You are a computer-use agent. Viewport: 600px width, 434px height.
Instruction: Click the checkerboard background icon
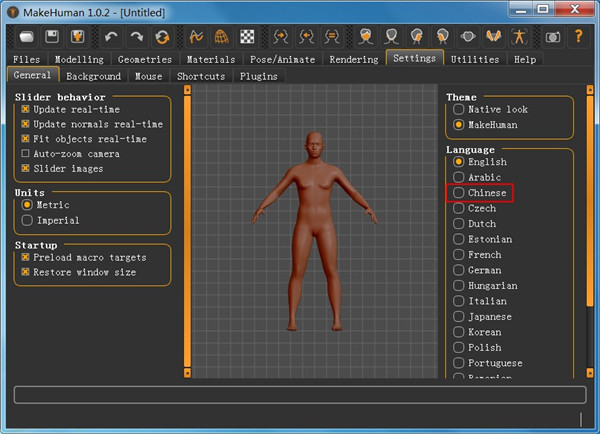pos(246,36)
